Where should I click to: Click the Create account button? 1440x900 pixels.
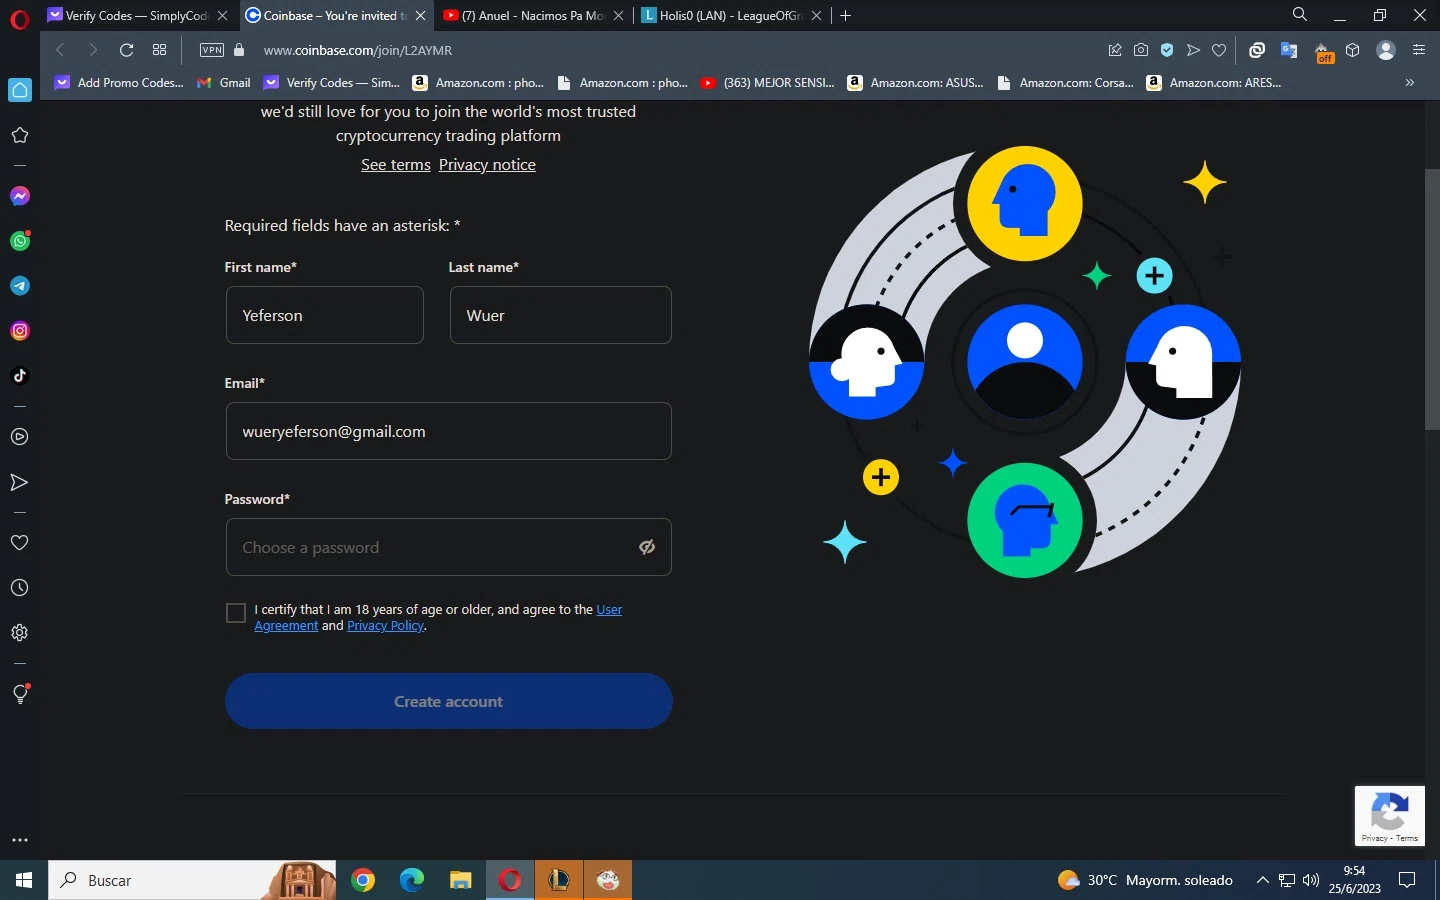point(449,701)
